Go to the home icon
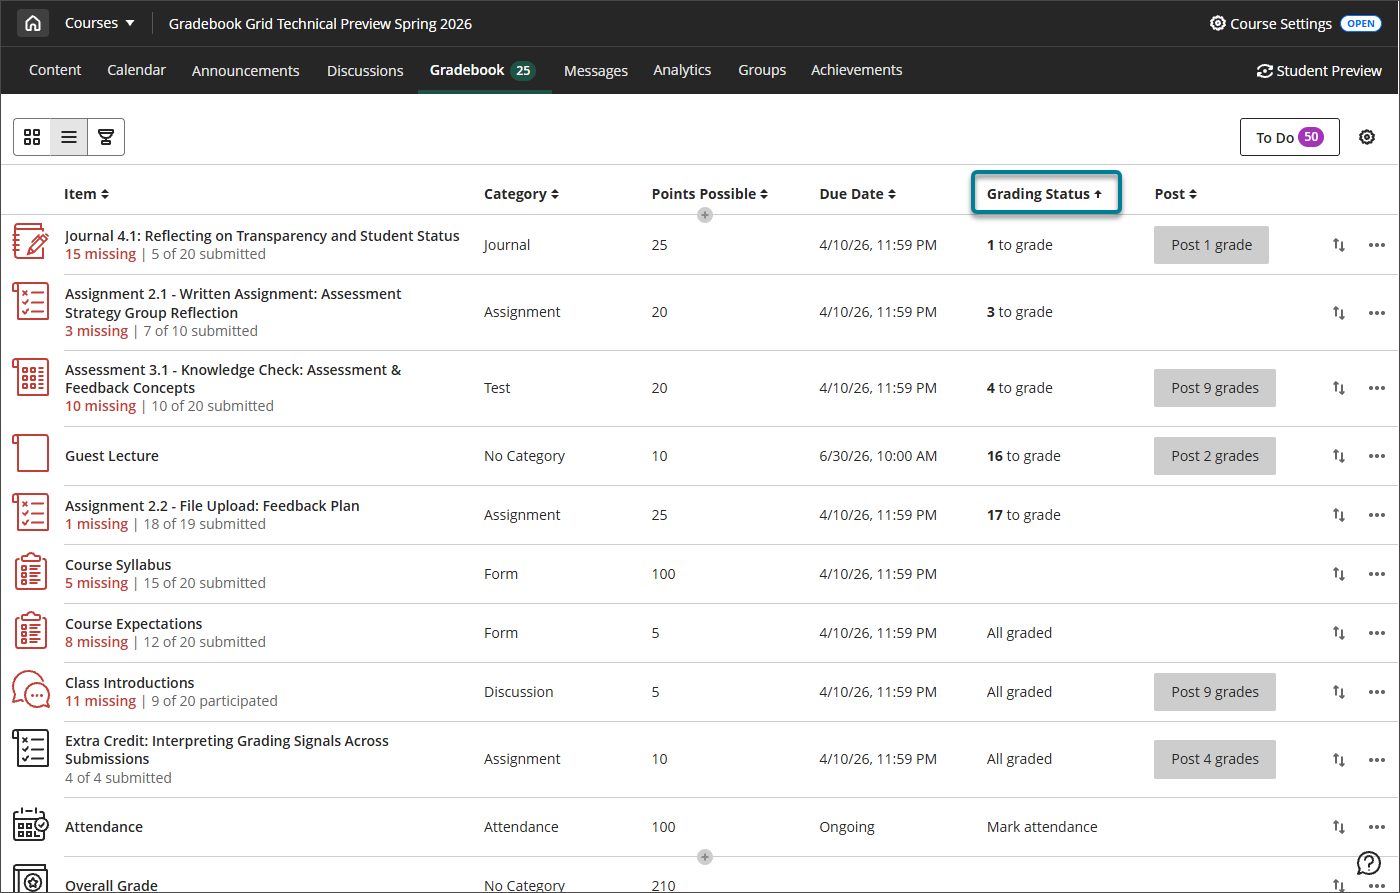 (x=33, y=23)
